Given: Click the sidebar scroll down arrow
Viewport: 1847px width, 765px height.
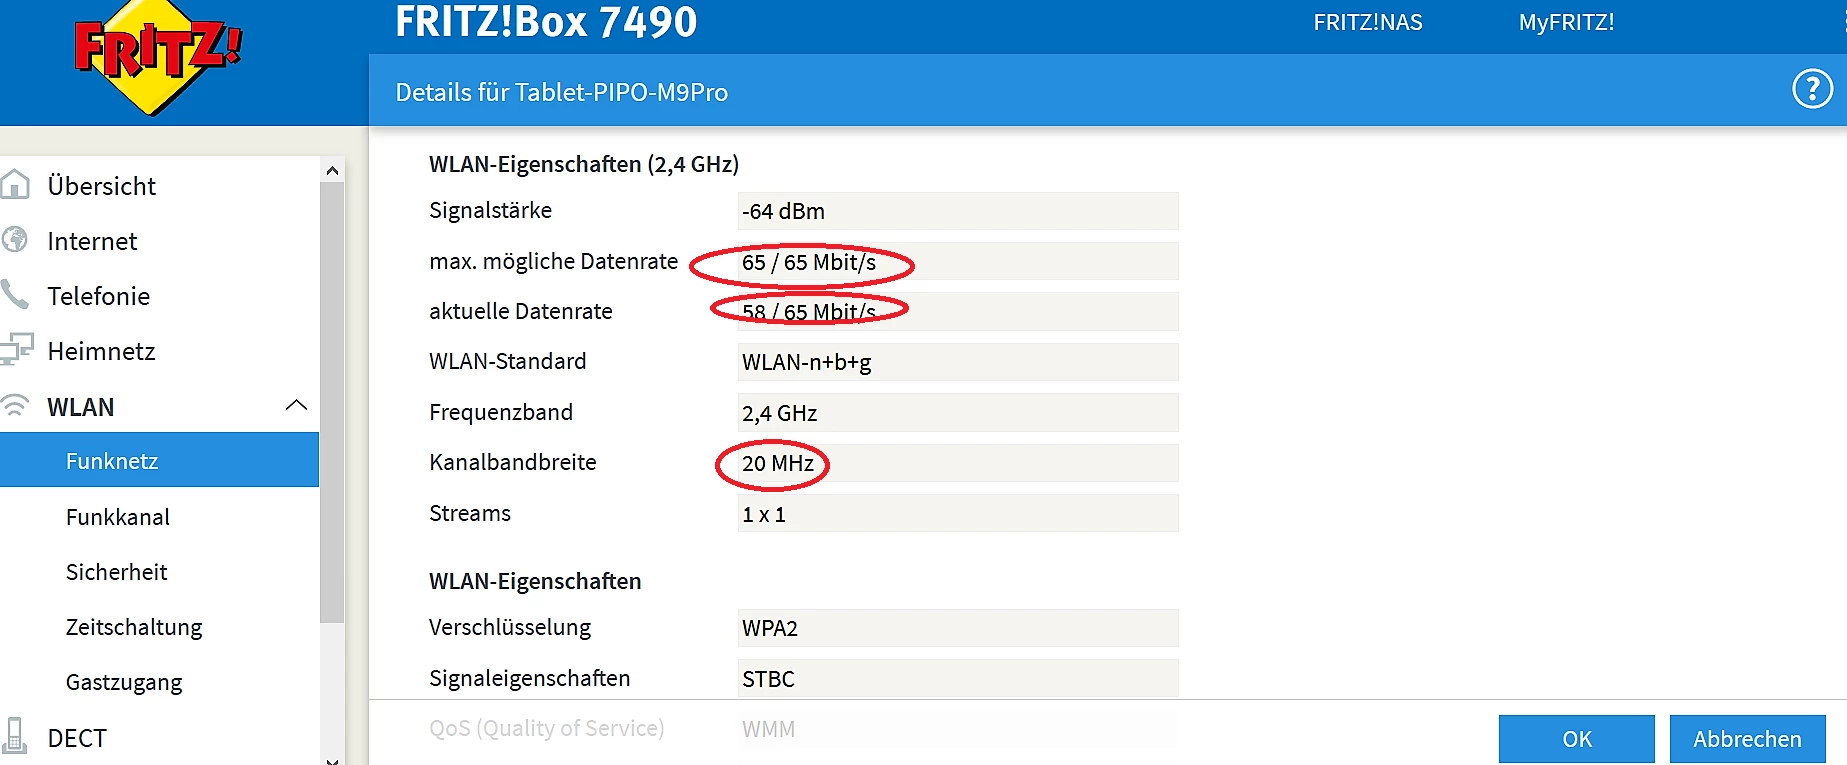Looking at the screenshot, I should (332, 759).
